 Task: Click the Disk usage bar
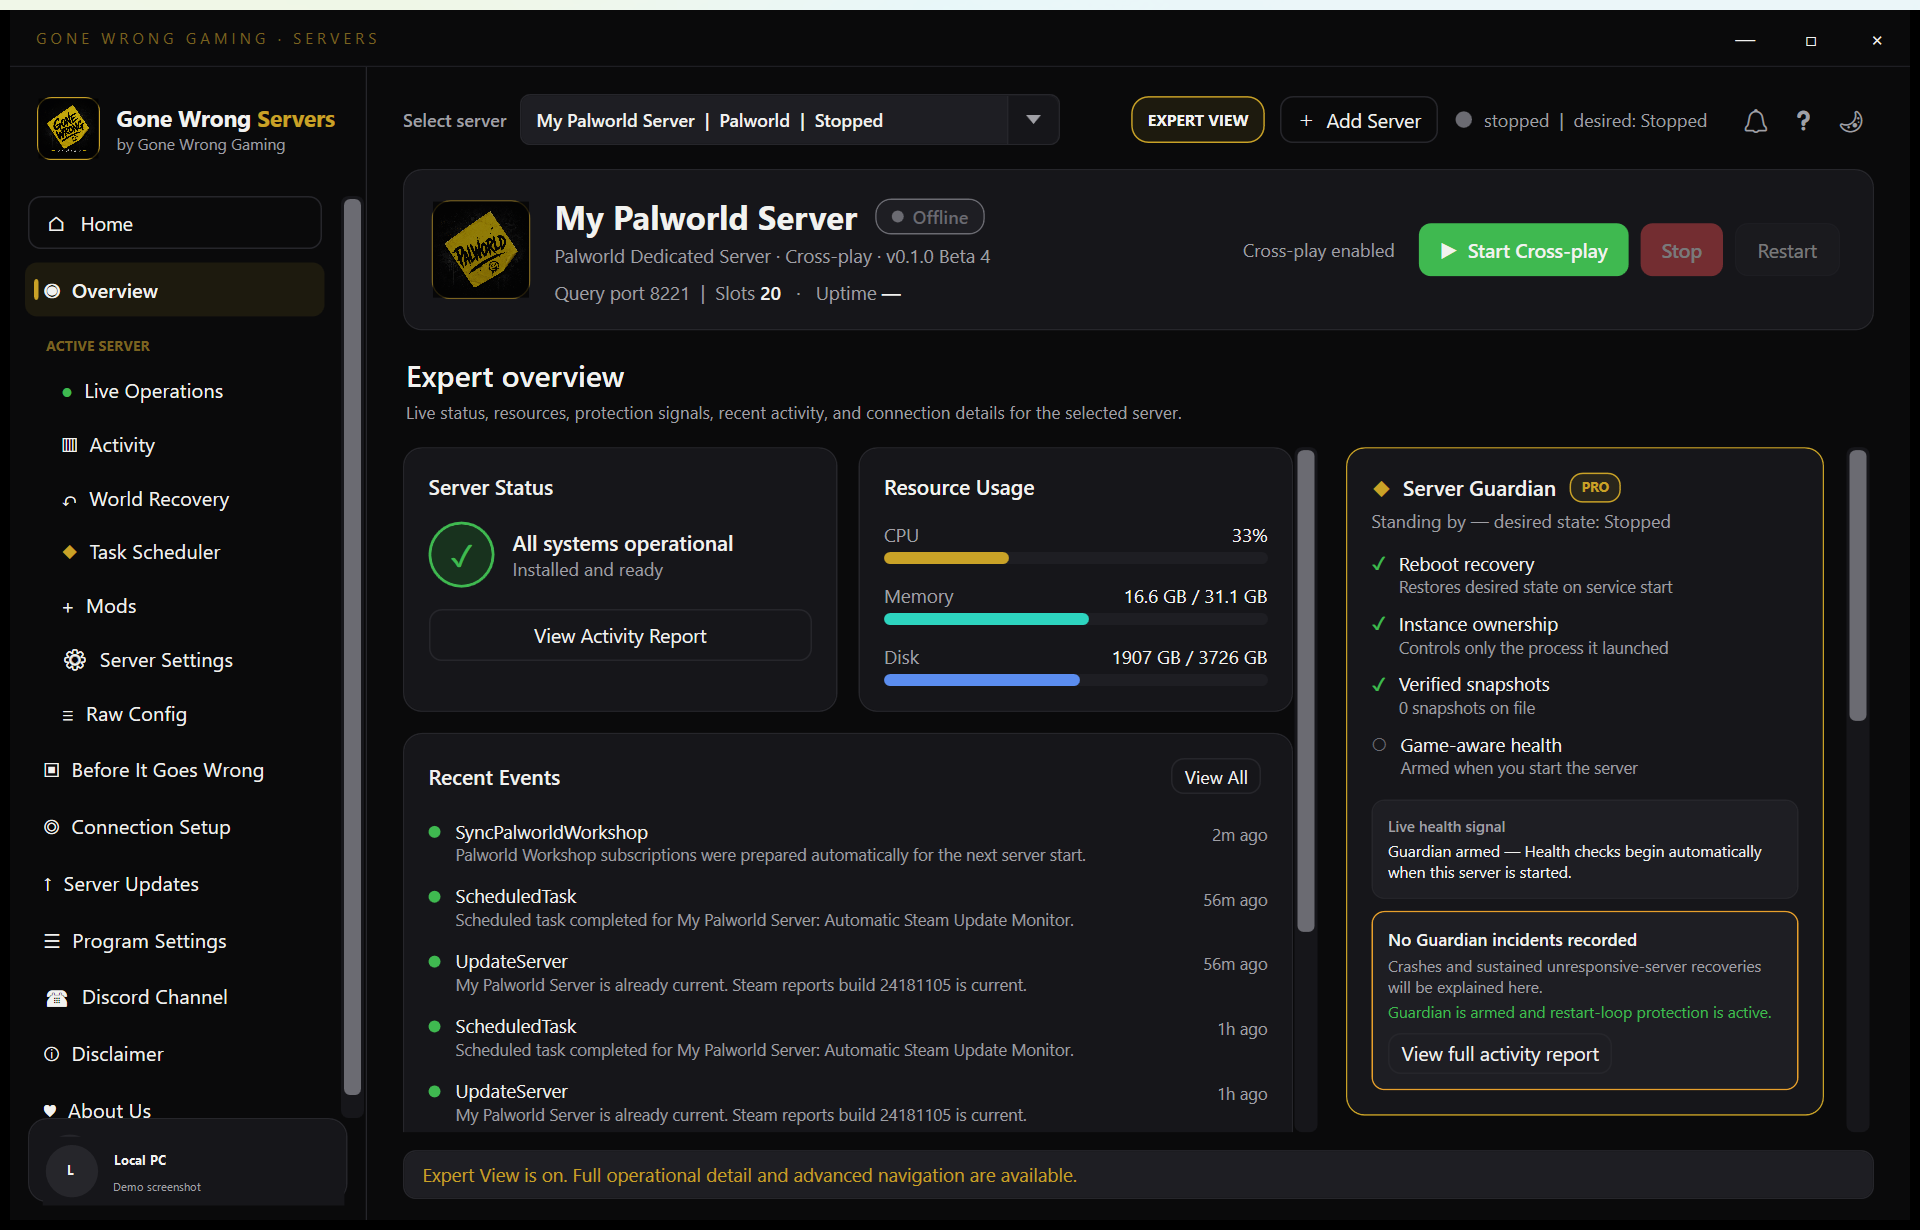coord(1075,681)
